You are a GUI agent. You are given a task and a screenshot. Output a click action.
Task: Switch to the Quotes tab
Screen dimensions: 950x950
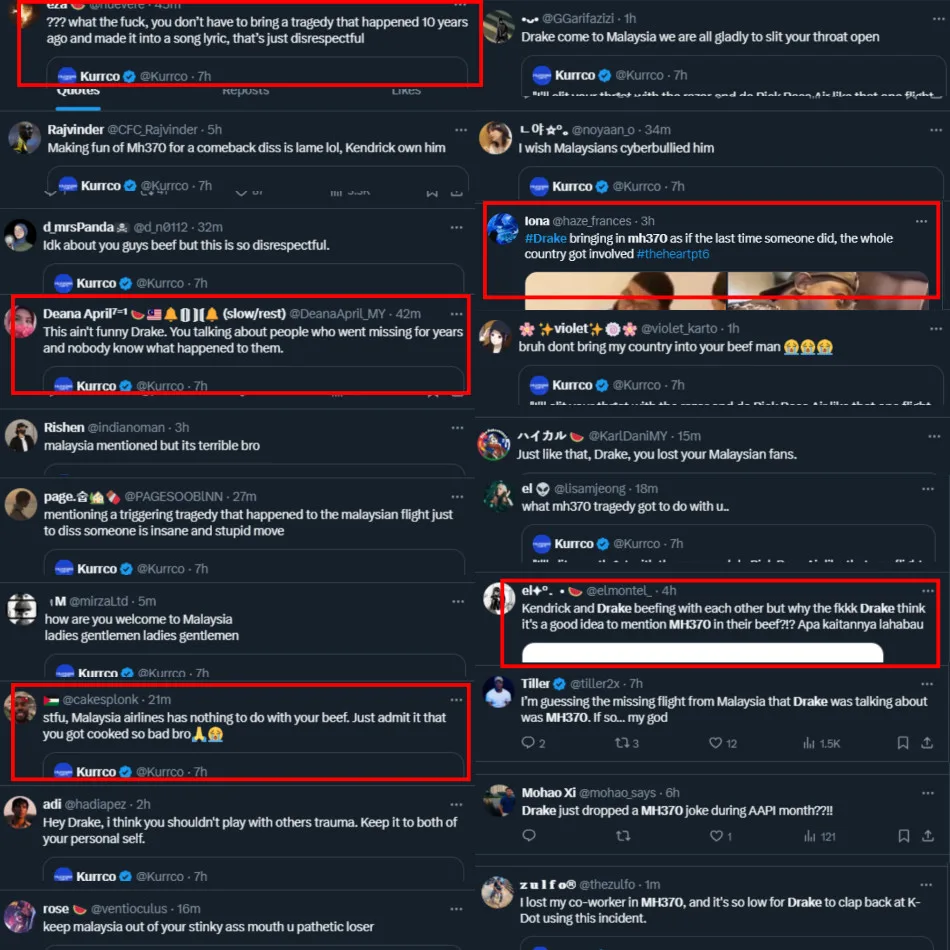coord(78,92)
